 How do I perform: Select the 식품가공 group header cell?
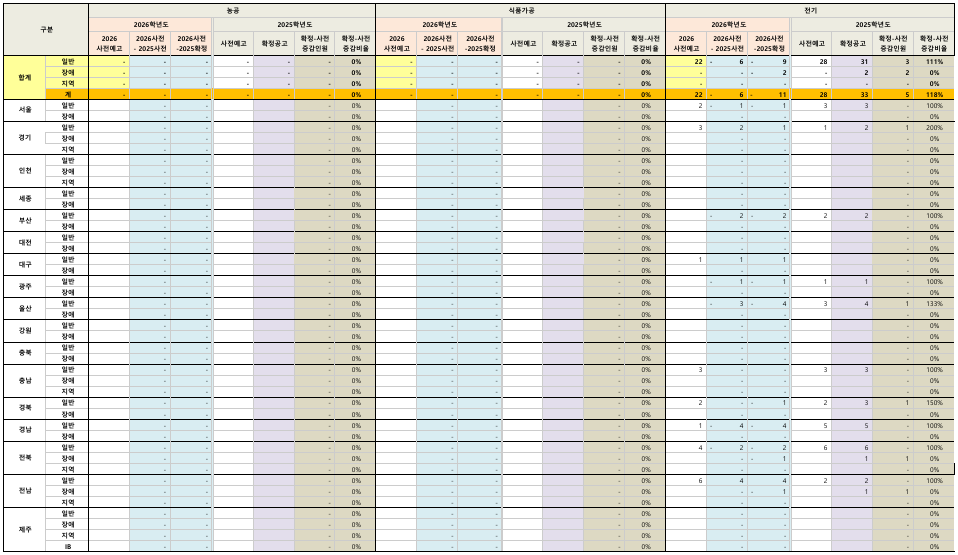pos(521,11)
